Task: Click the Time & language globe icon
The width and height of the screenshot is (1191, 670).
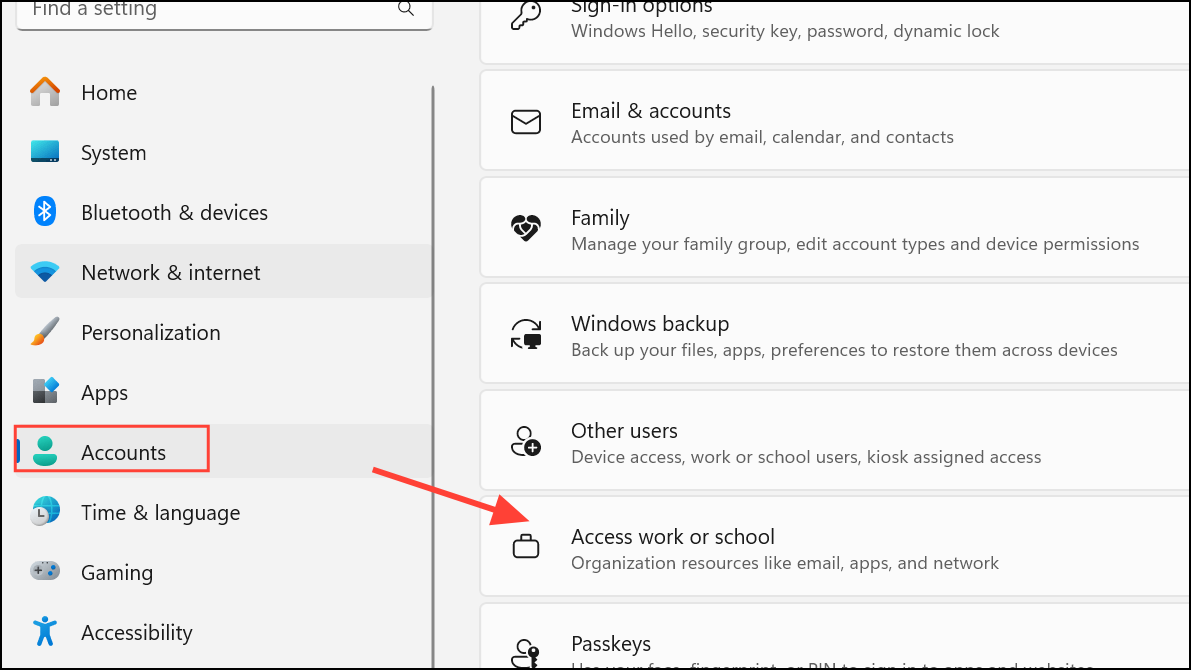Action: click(45, 511)
